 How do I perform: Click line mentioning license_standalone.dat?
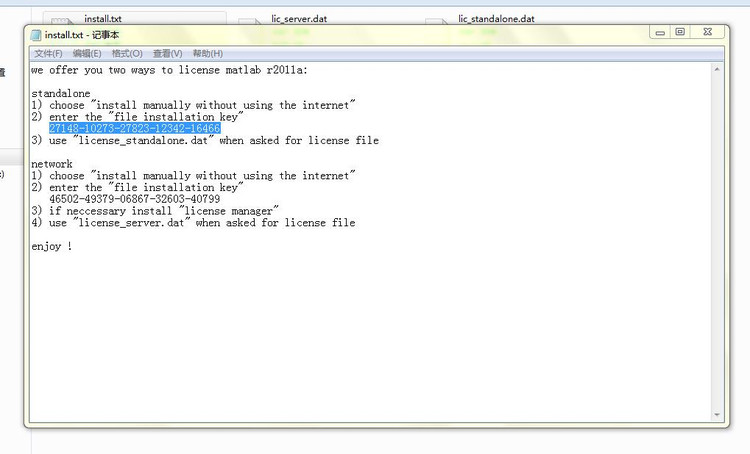coord(205,140)
